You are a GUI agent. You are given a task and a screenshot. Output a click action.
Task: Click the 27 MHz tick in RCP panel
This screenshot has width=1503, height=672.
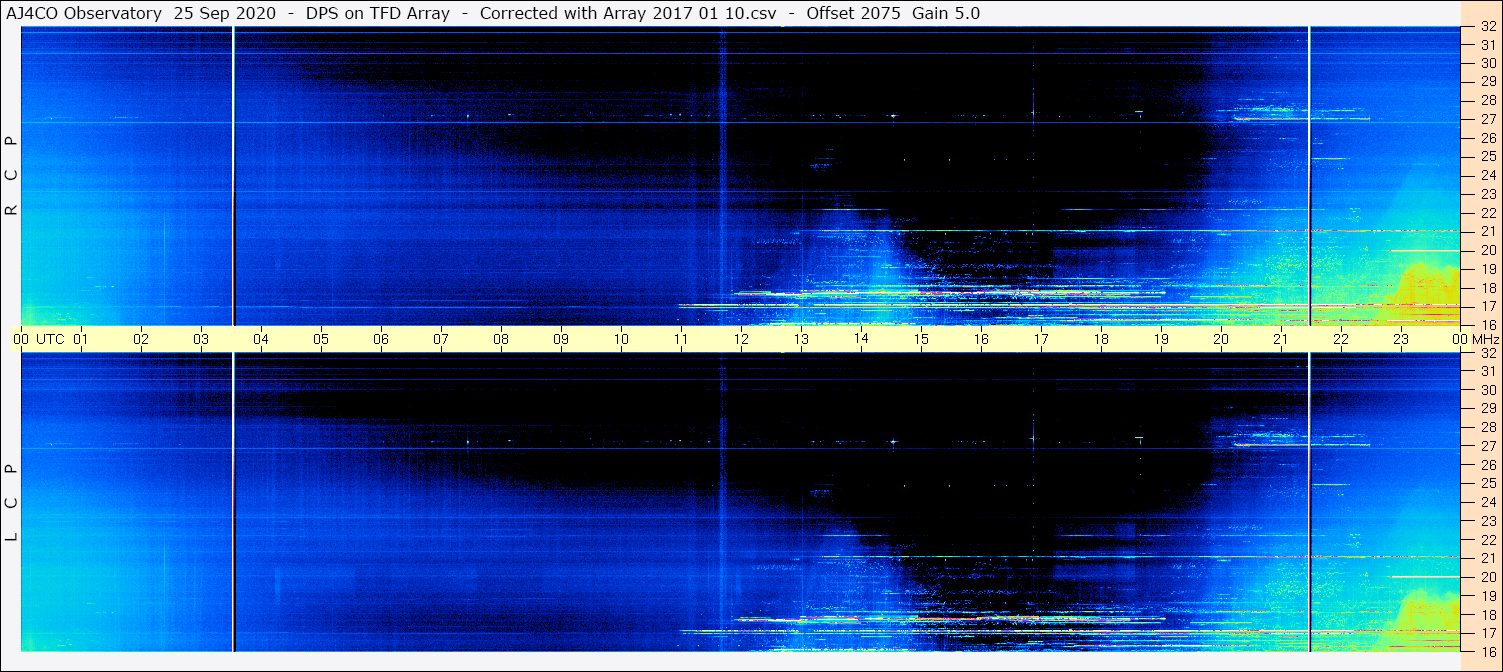(1487, 120)
